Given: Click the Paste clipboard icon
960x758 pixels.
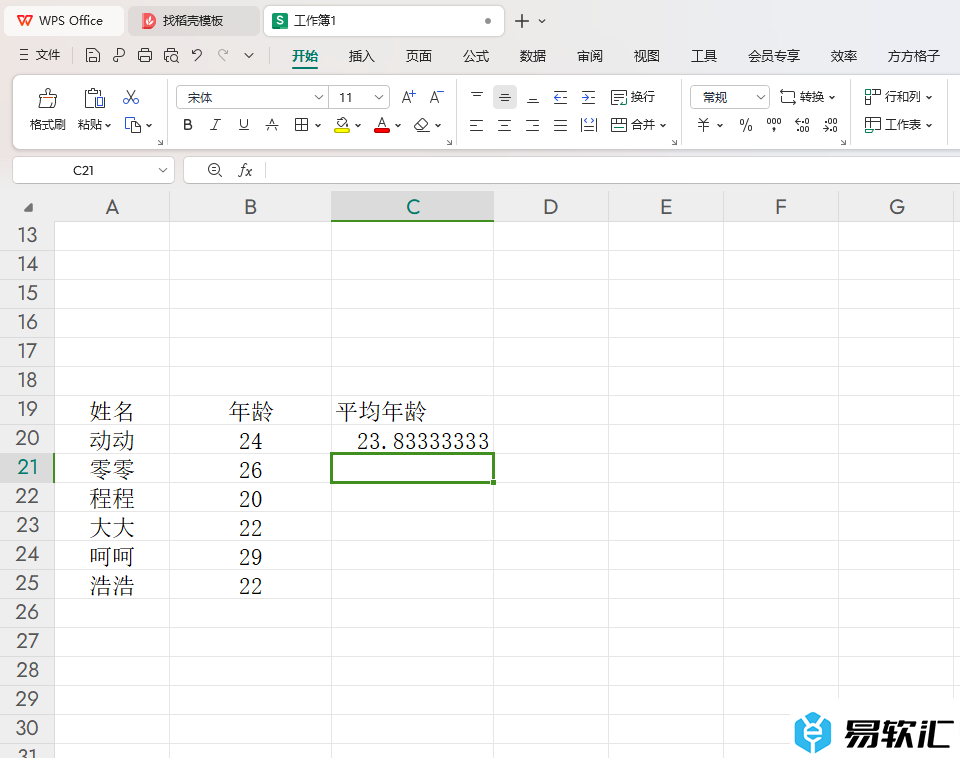Looking at the screenshot, I should 94,97.
